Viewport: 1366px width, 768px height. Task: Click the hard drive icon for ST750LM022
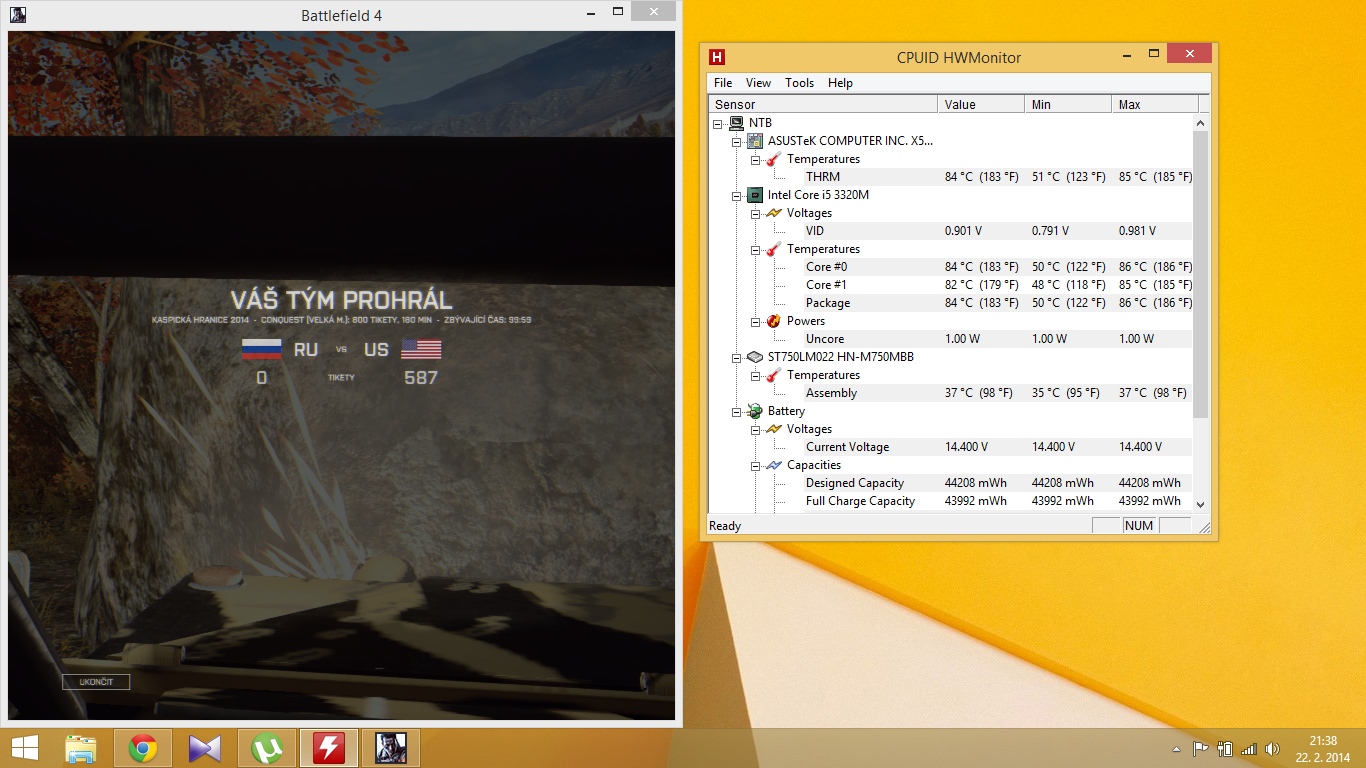pyautogui.click(x=755, y=357)
